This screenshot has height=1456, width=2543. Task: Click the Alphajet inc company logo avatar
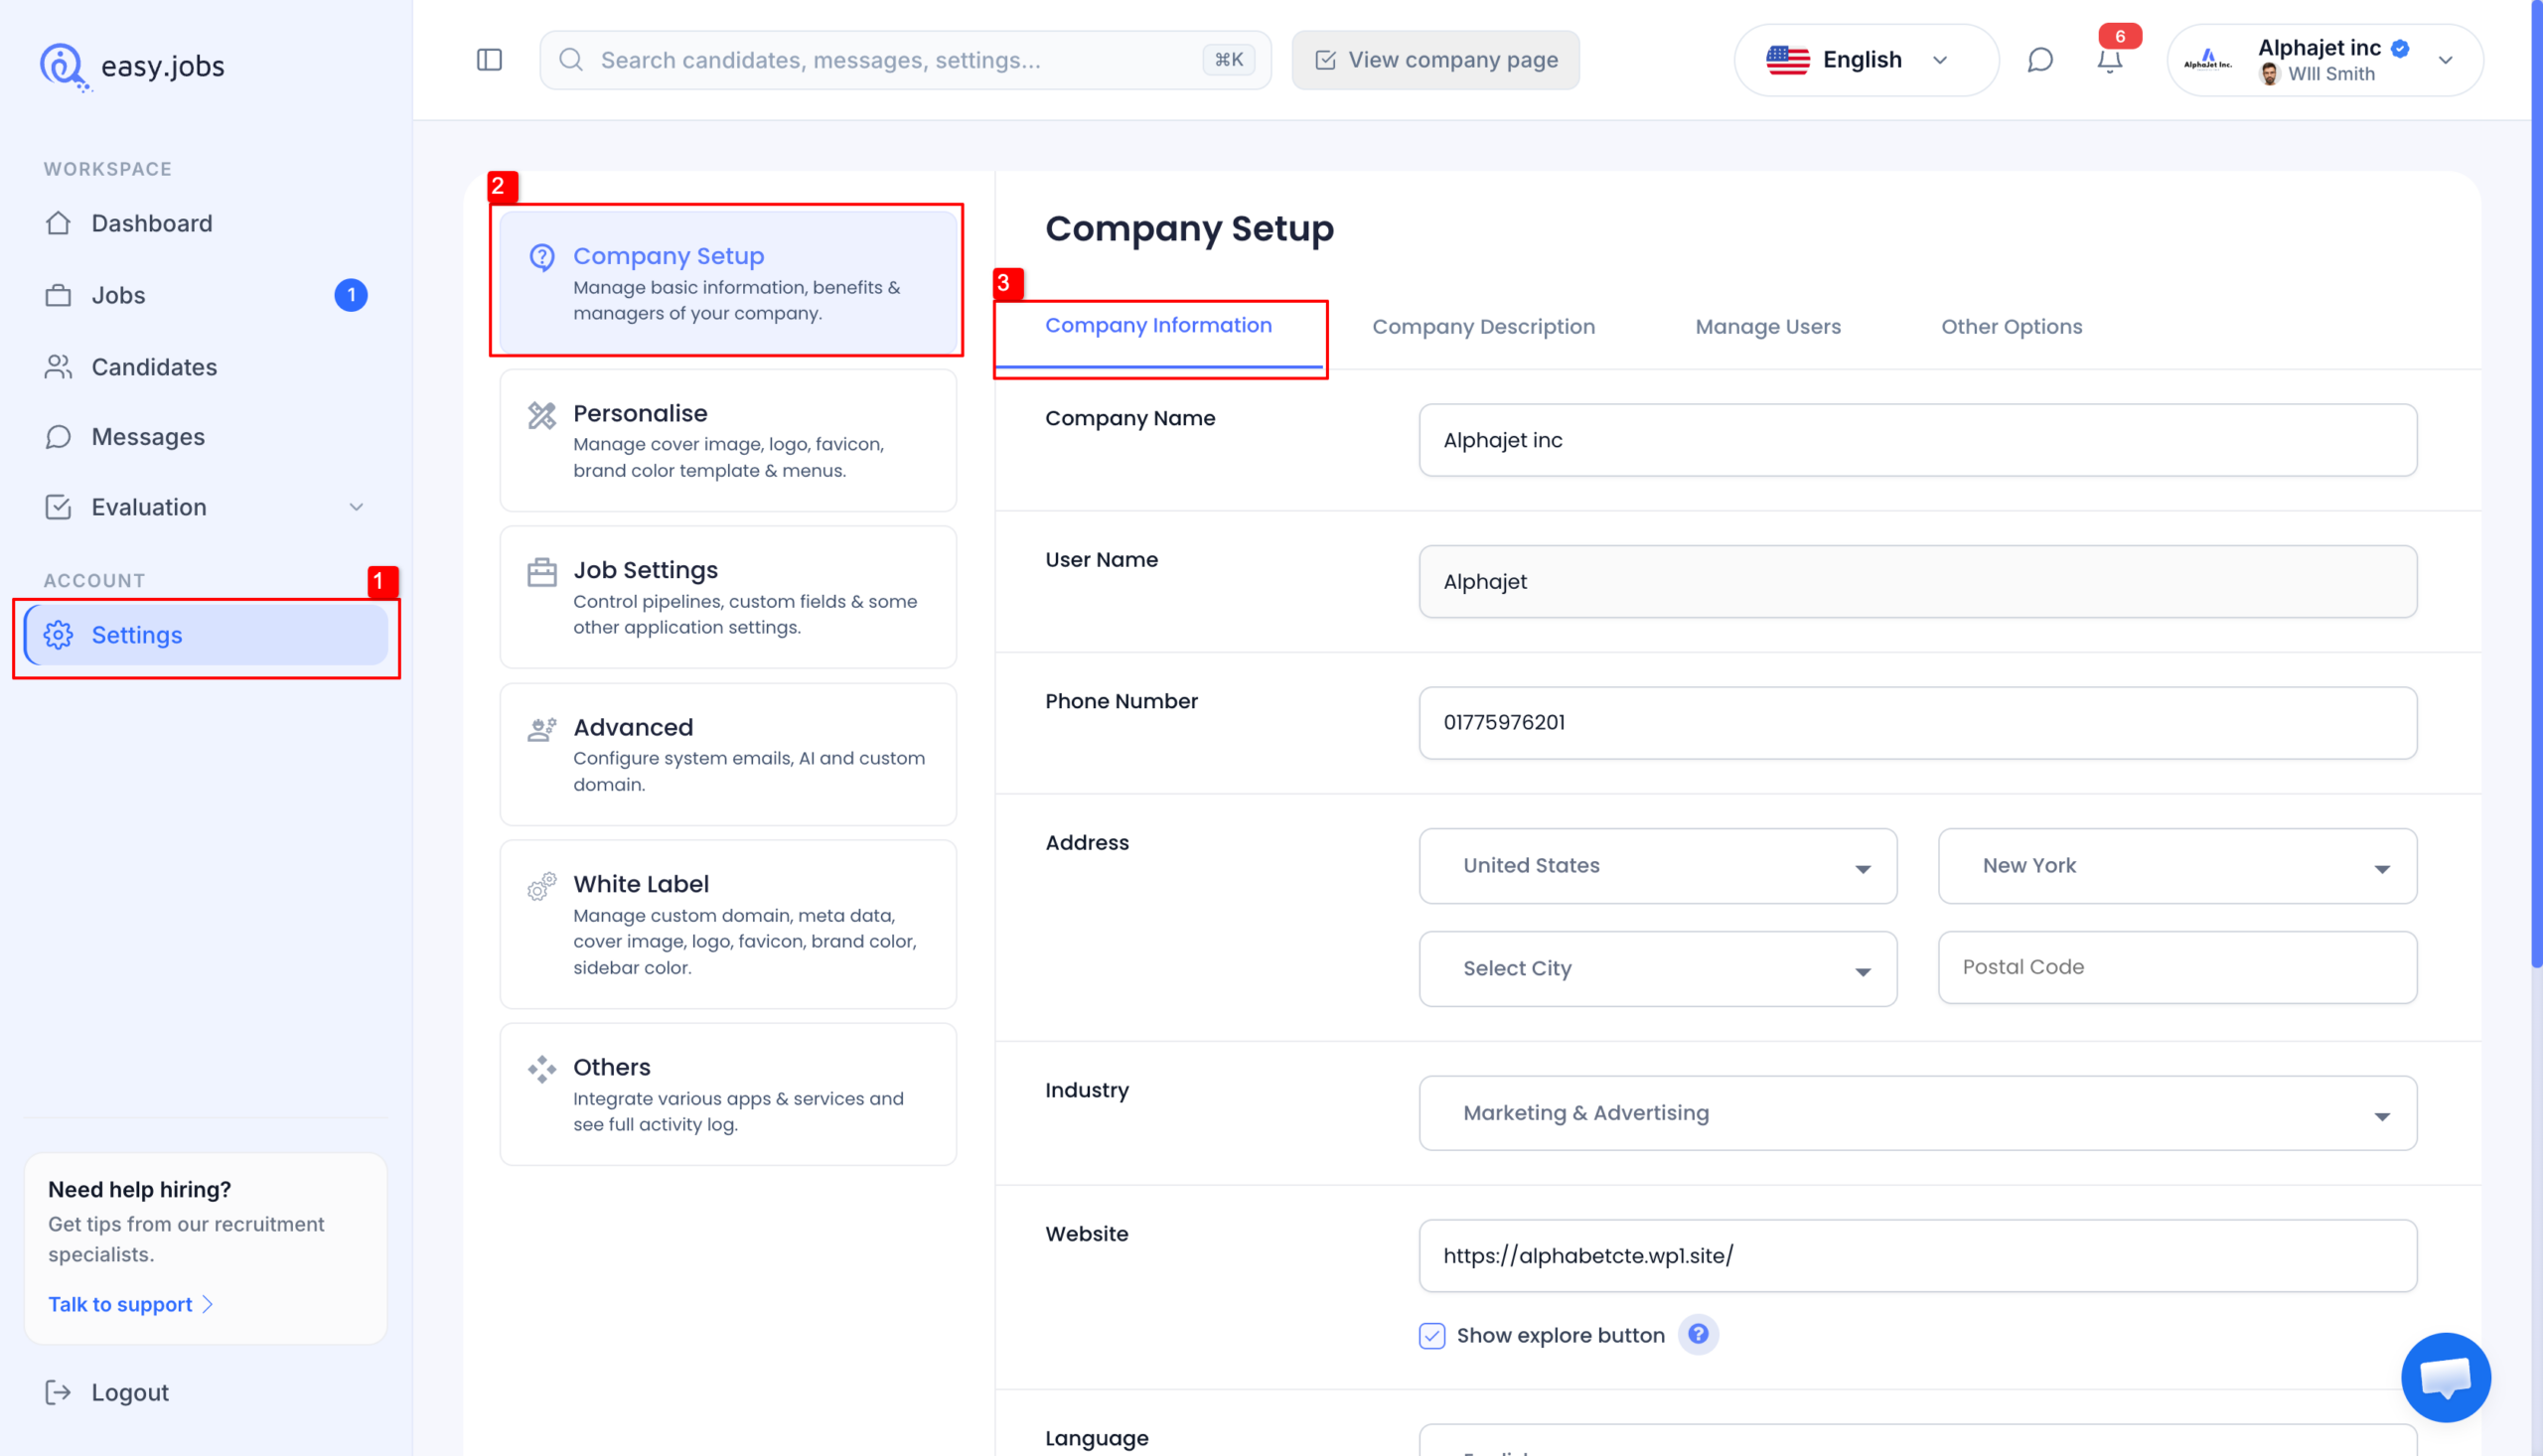(x=2208, y=60)
